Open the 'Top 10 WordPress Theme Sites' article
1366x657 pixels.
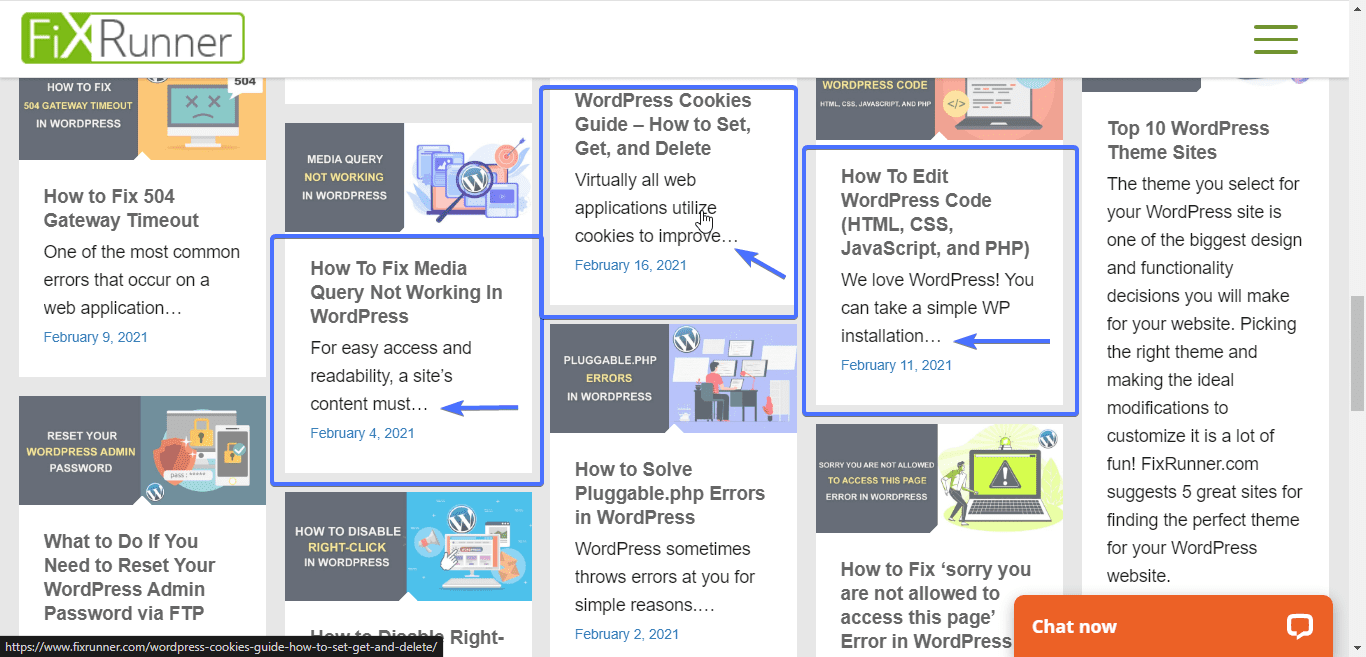[x=1188, y=140]
